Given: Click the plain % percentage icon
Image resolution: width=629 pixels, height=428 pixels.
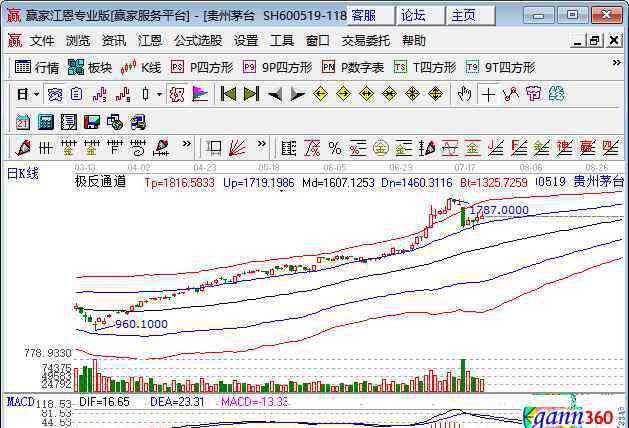Looking at the screenshot, I should click(335, 148).
